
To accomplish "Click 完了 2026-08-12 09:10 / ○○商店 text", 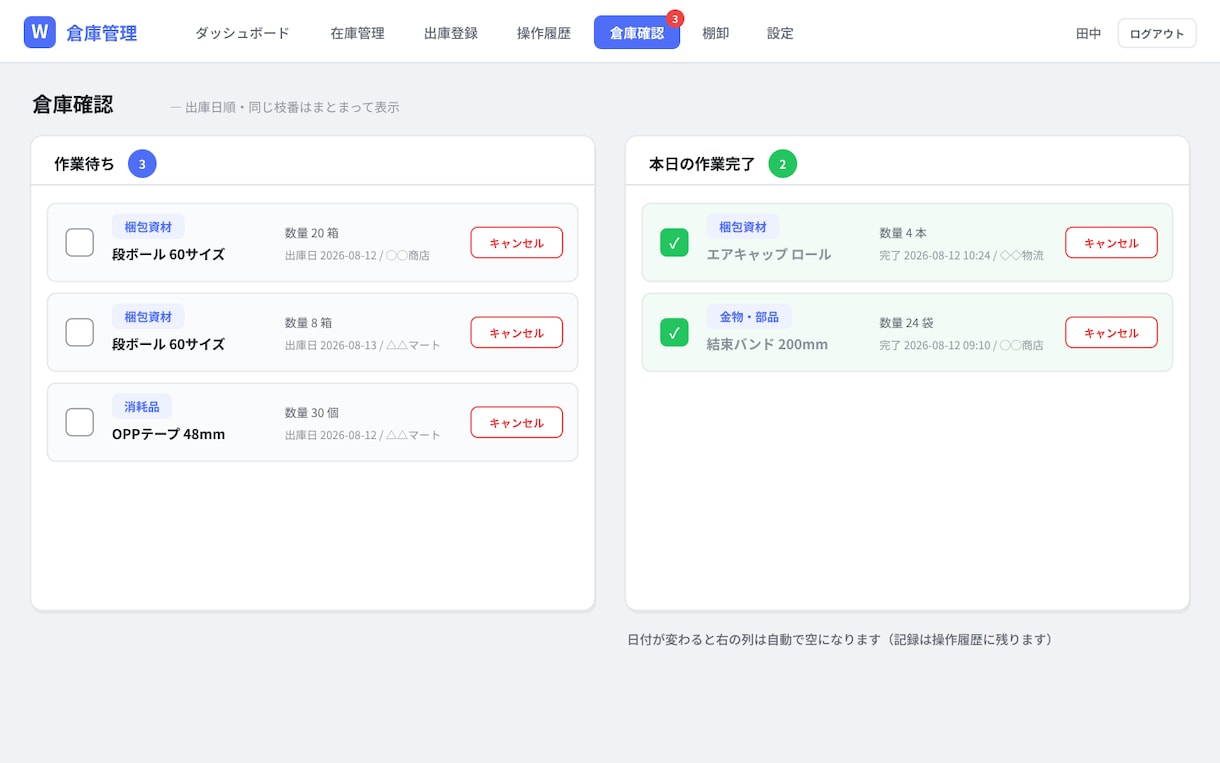I will (961, 345).
